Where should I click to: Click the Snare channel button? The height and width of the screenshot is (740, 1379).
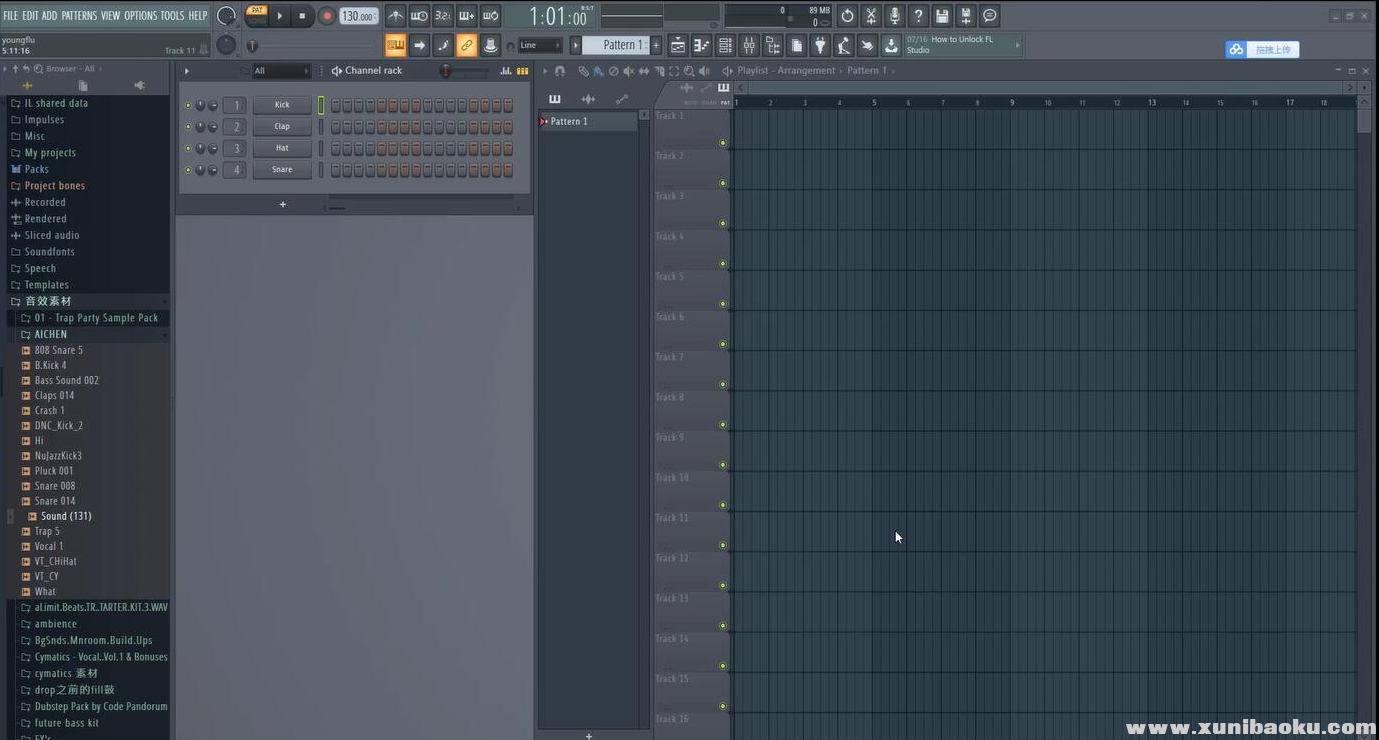(282, 170)
